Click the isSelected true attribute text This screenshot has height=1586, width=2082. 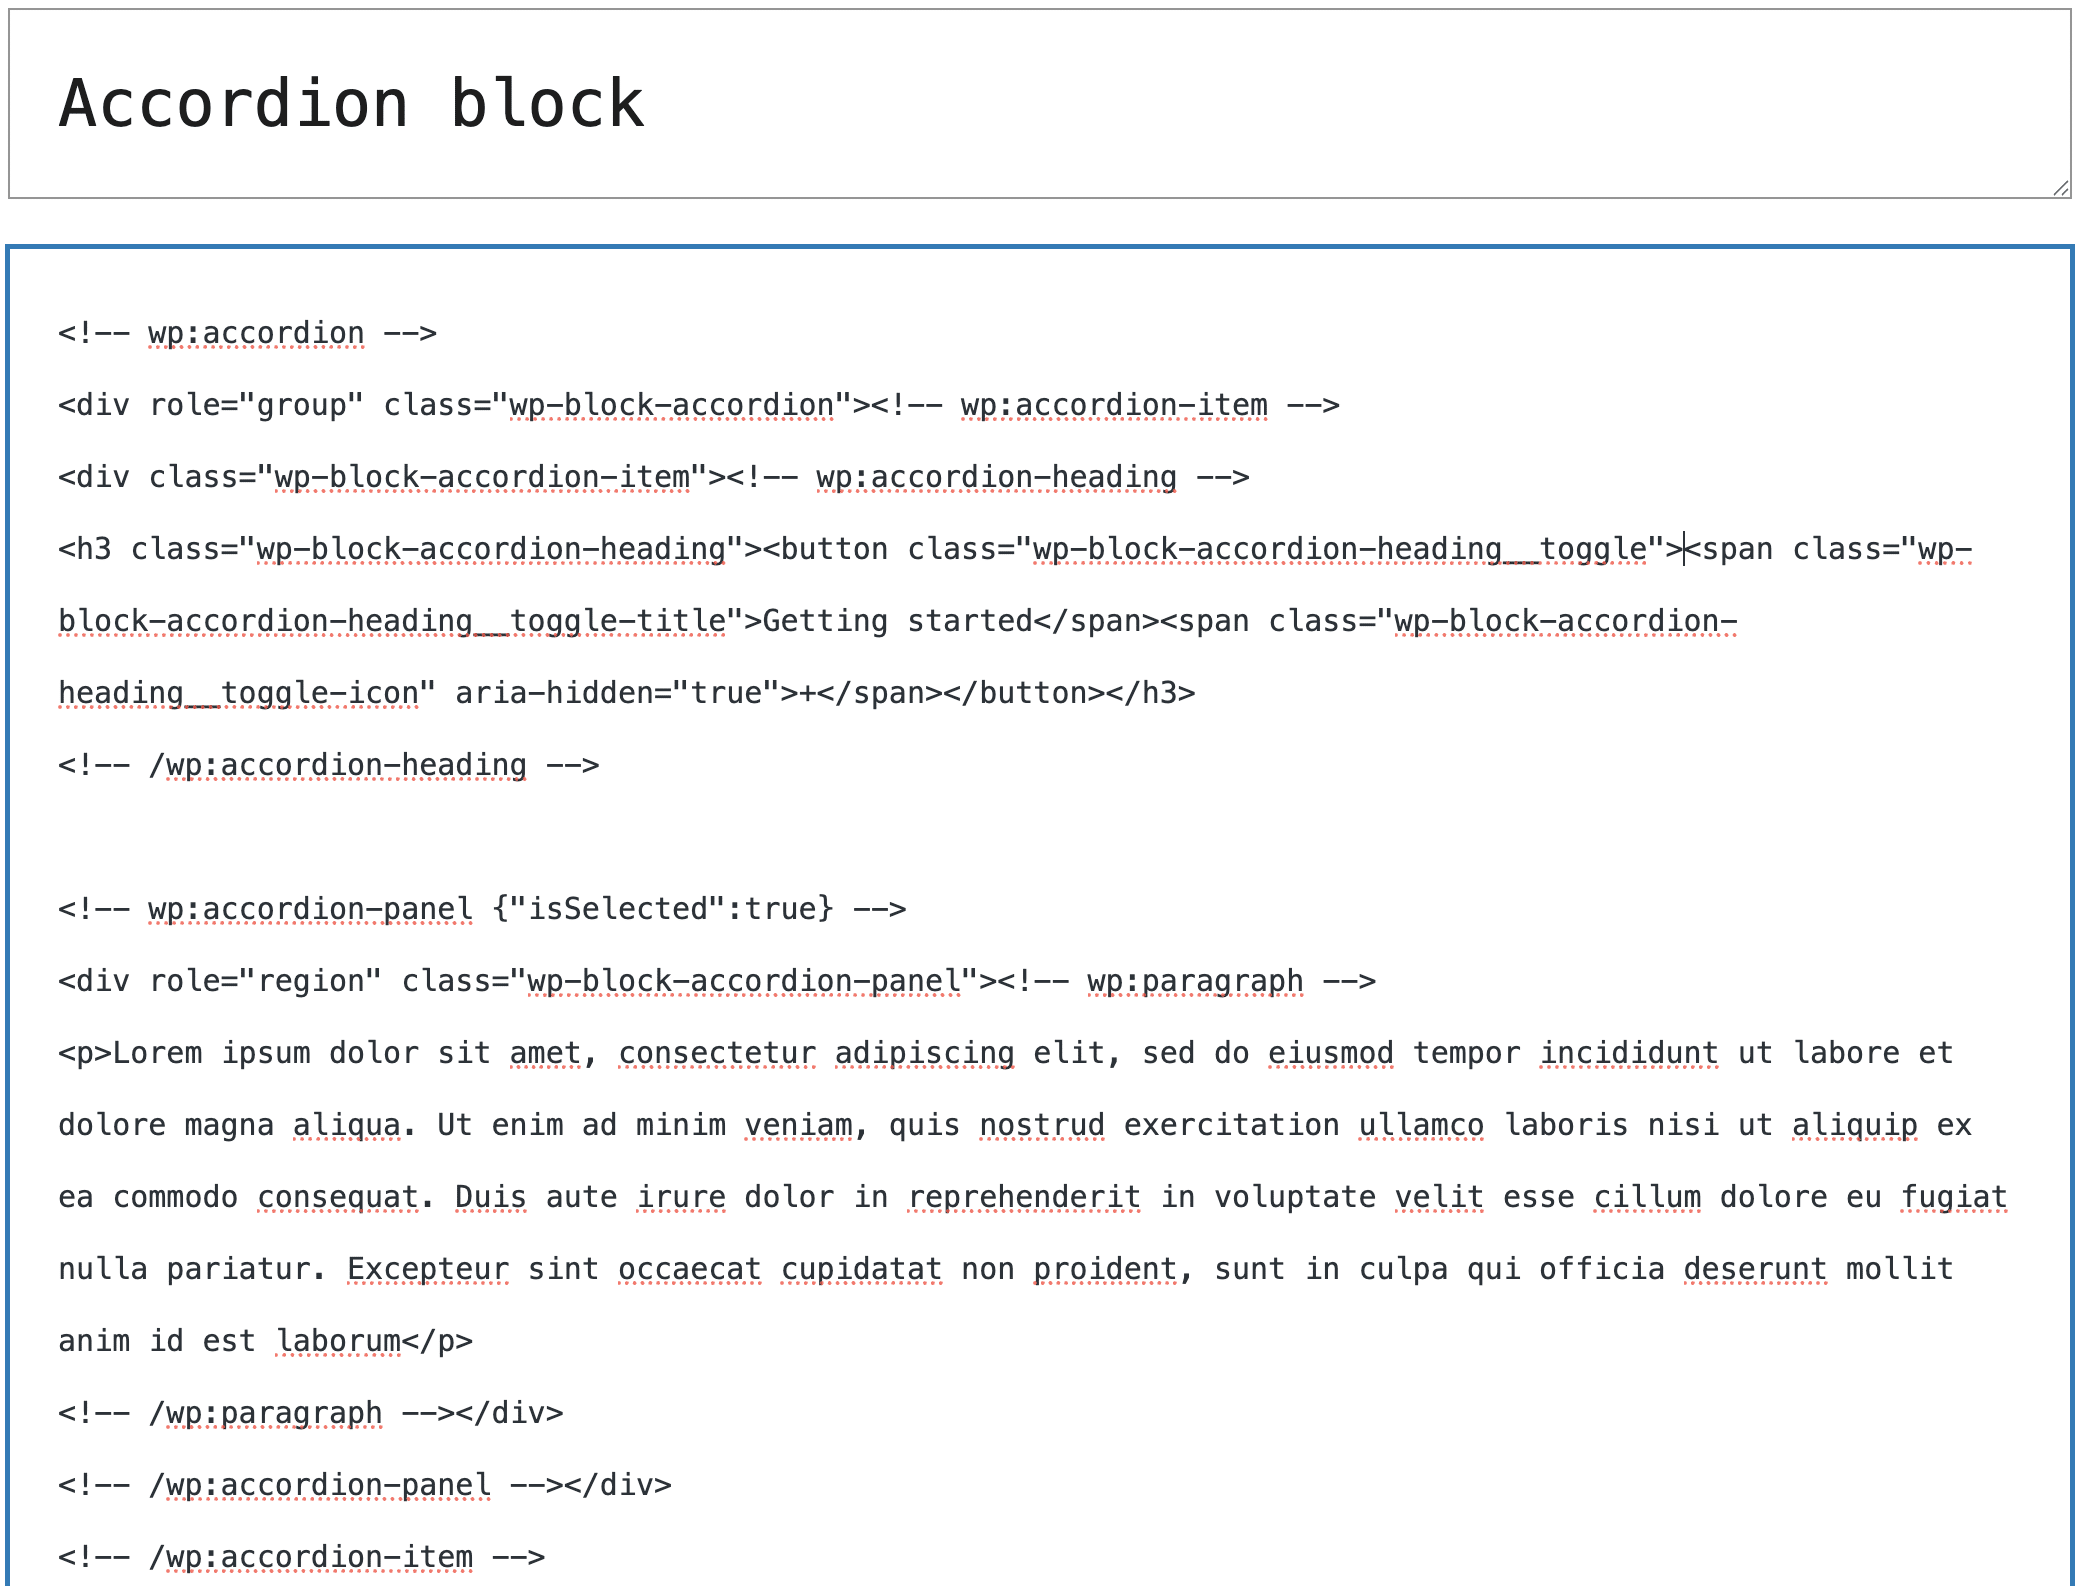pos(660,908)
